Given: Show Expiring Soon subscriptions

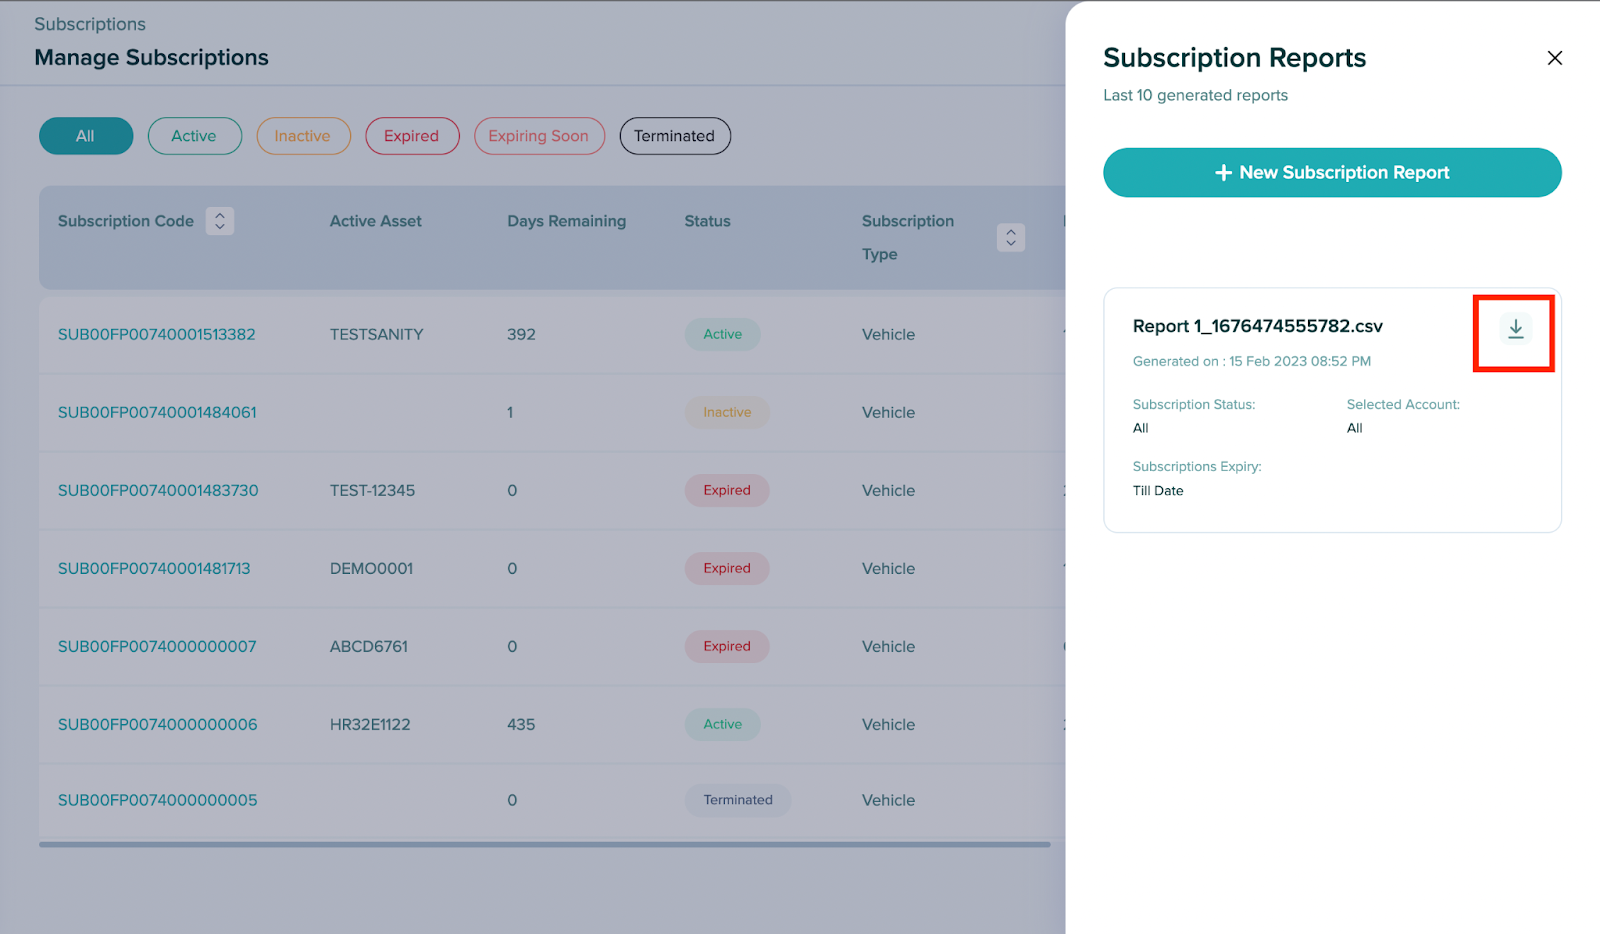Looking at the screenshot, I should point(539,136).
